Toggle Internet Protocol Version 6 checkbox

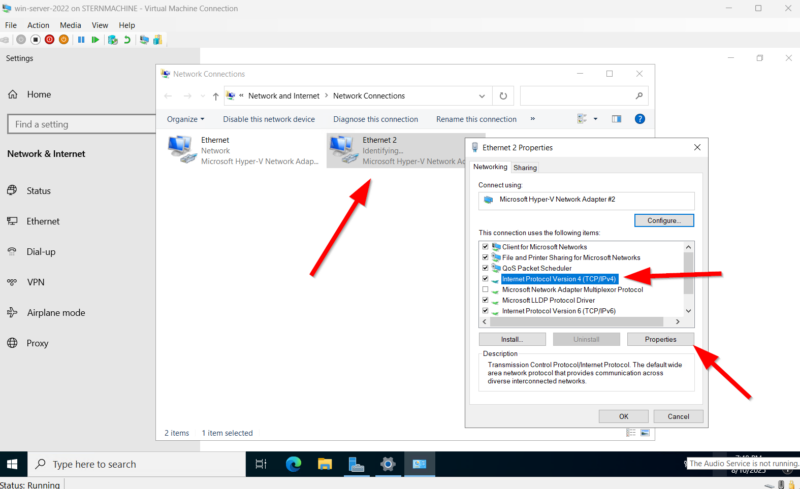pos(485,310)
